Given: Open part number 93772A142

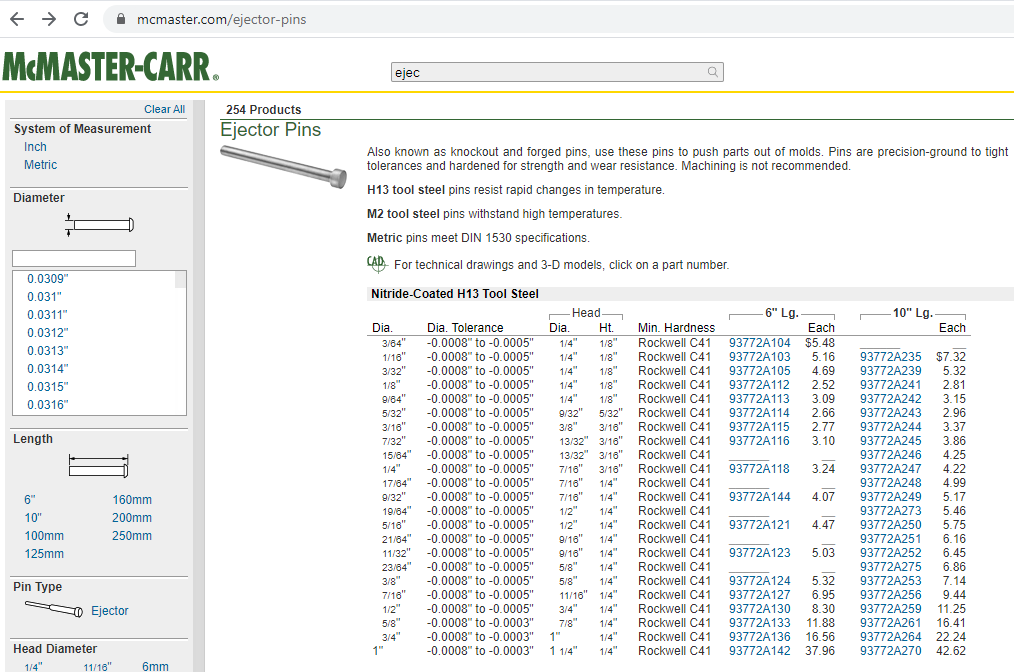Looking at the screenshot, I should (760, 651).
